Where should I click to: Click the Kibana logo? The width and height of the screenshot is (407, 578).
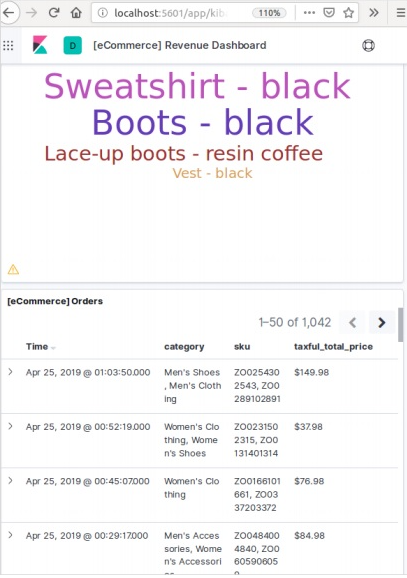[x=40, y=45]
